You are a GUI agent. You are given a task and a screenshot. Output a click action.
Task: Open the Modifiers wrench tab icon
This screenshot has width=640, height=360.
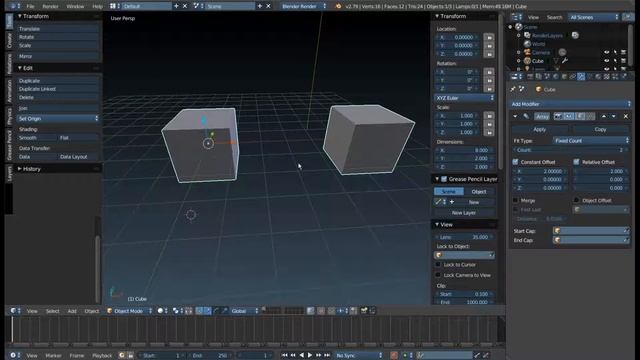pos(581,76)
